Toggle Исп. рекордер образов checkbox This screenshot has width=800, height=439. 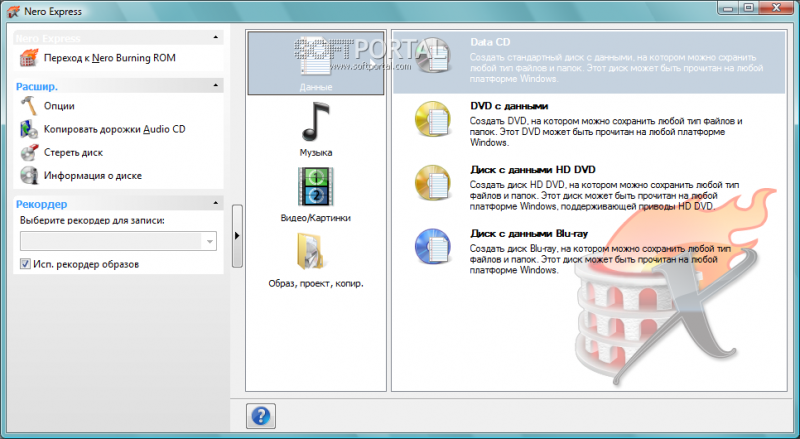(25, 264)
